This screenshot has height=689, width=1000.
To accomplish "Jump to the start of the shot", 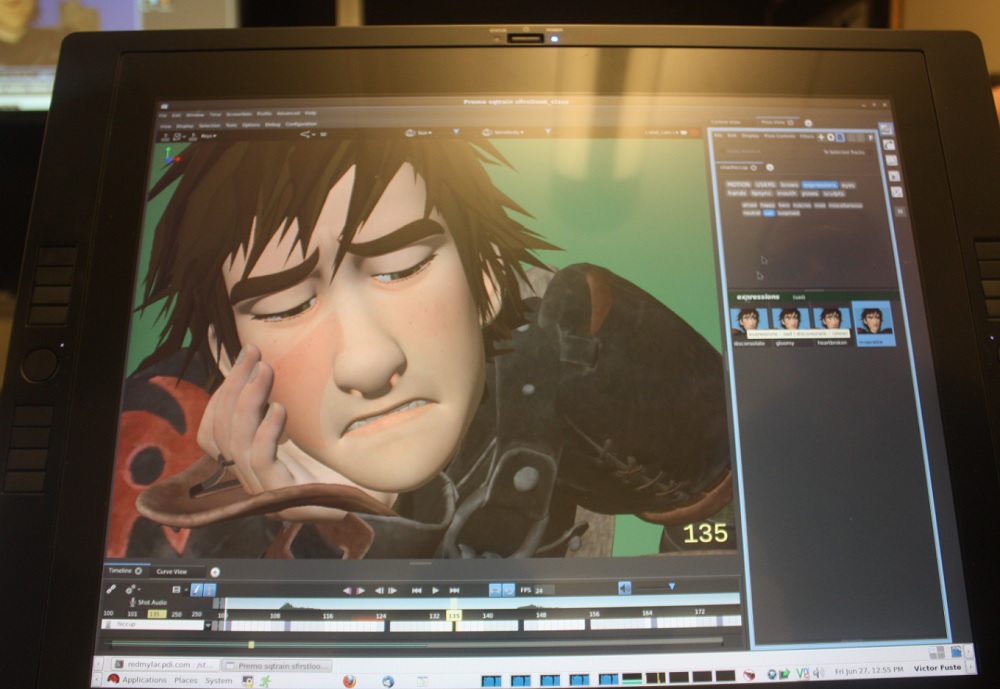I will click(416, 590).
